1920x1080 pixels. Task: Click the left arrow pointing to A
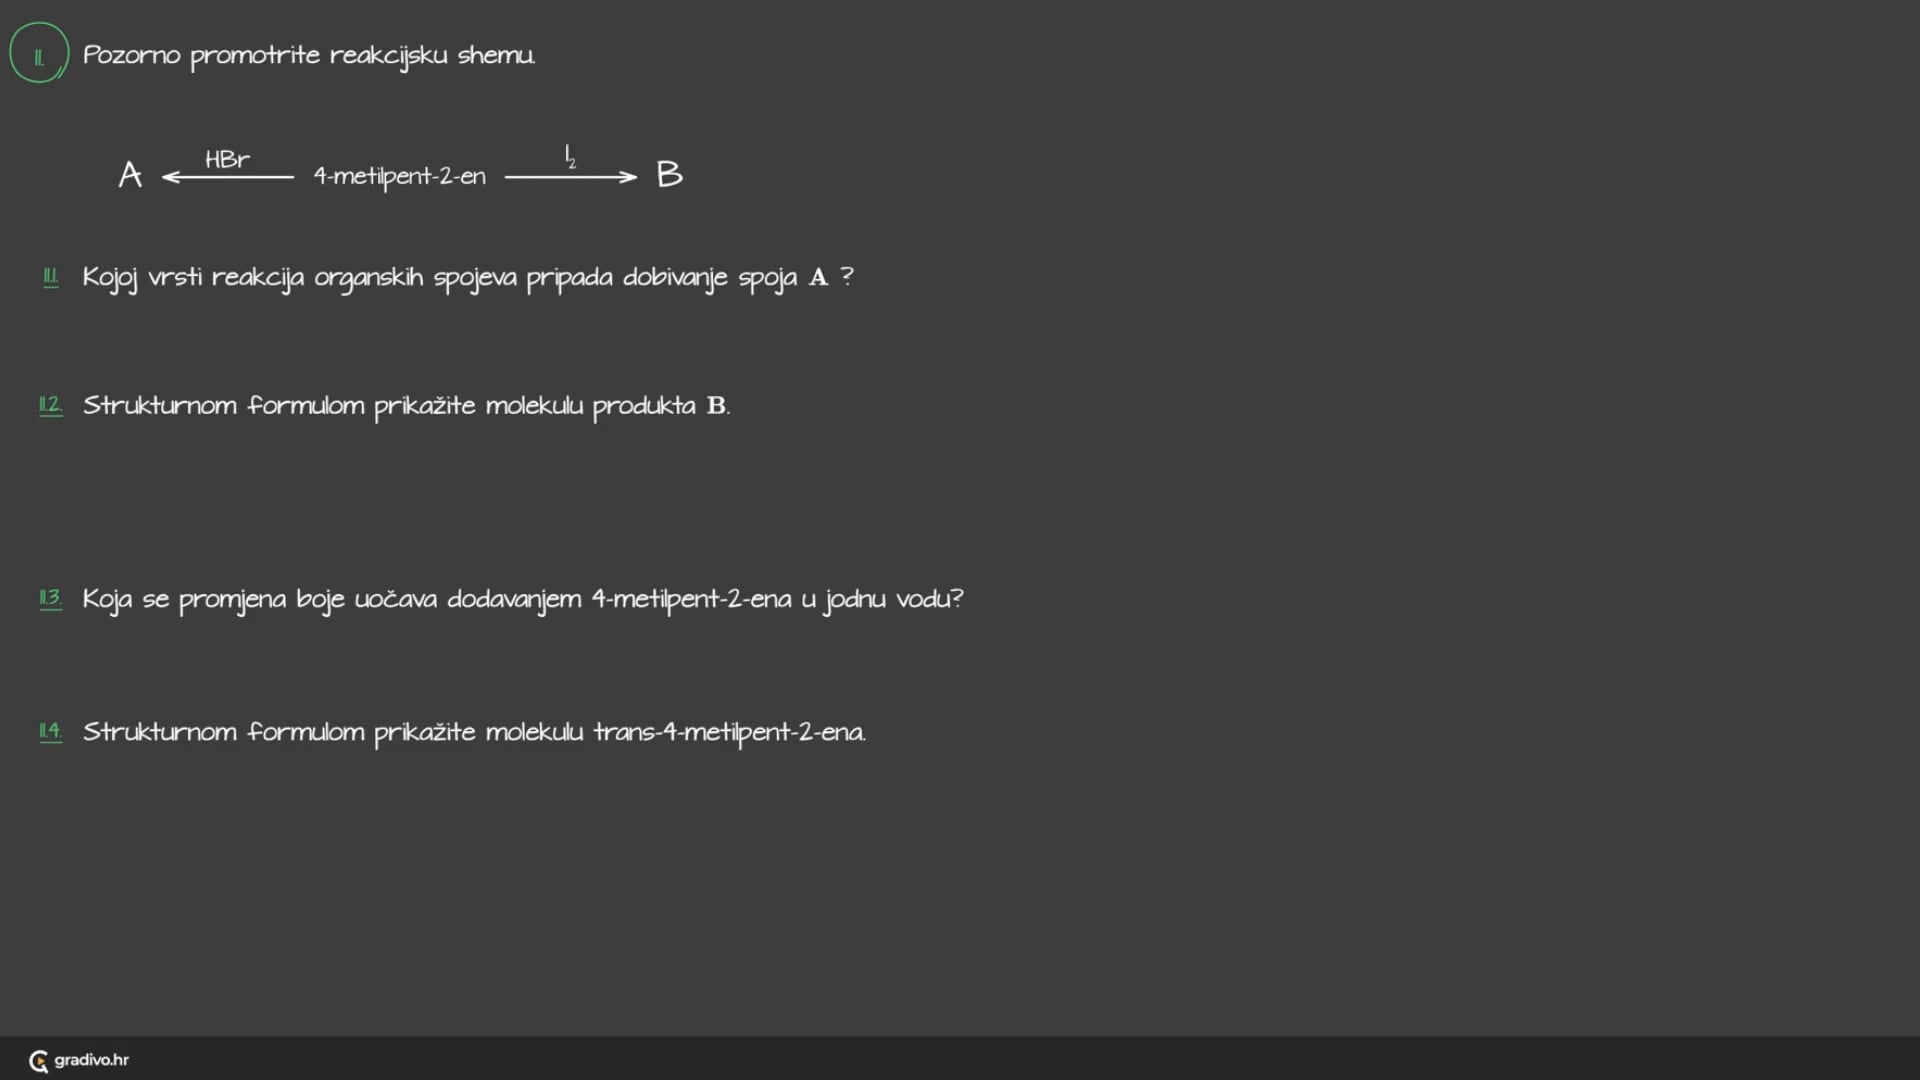click(x=228, y=177)
